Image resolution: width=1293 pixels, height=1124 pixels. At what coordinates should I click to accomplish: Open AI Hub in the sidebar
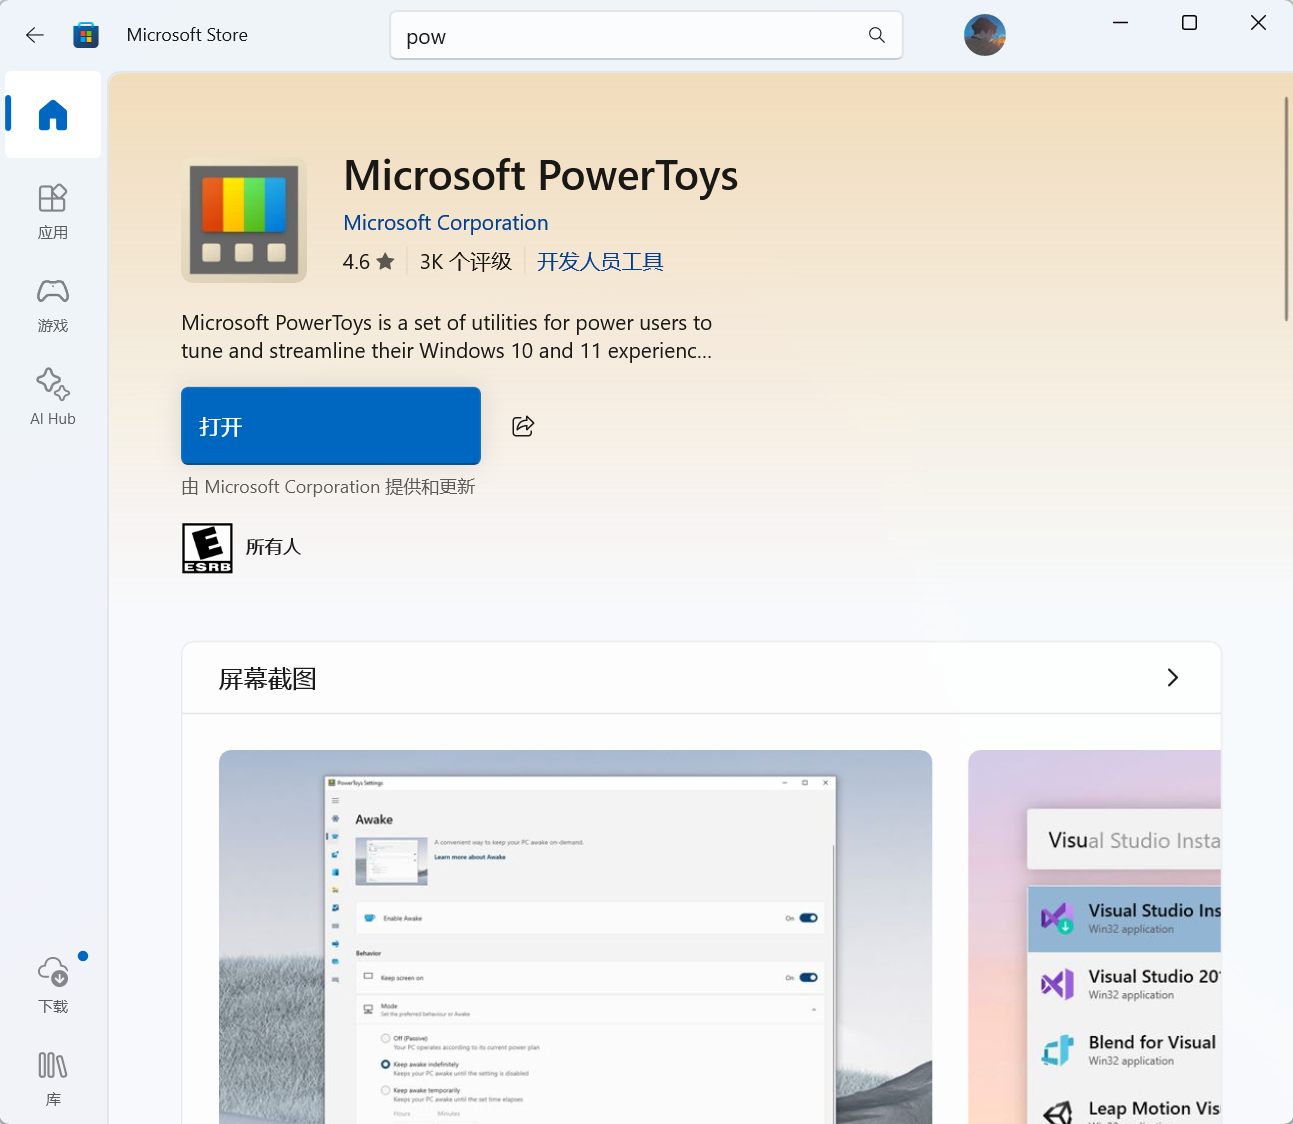[53, 397]
